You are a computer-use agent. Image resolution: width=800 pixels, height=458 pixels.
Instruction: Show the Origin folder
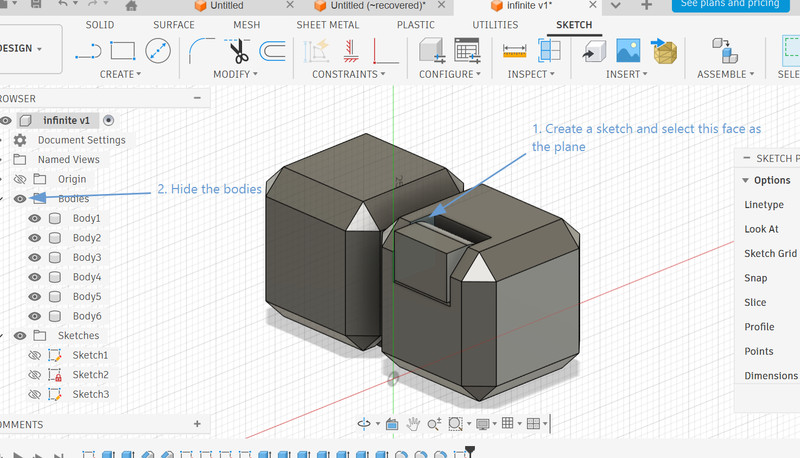[20, 179]
